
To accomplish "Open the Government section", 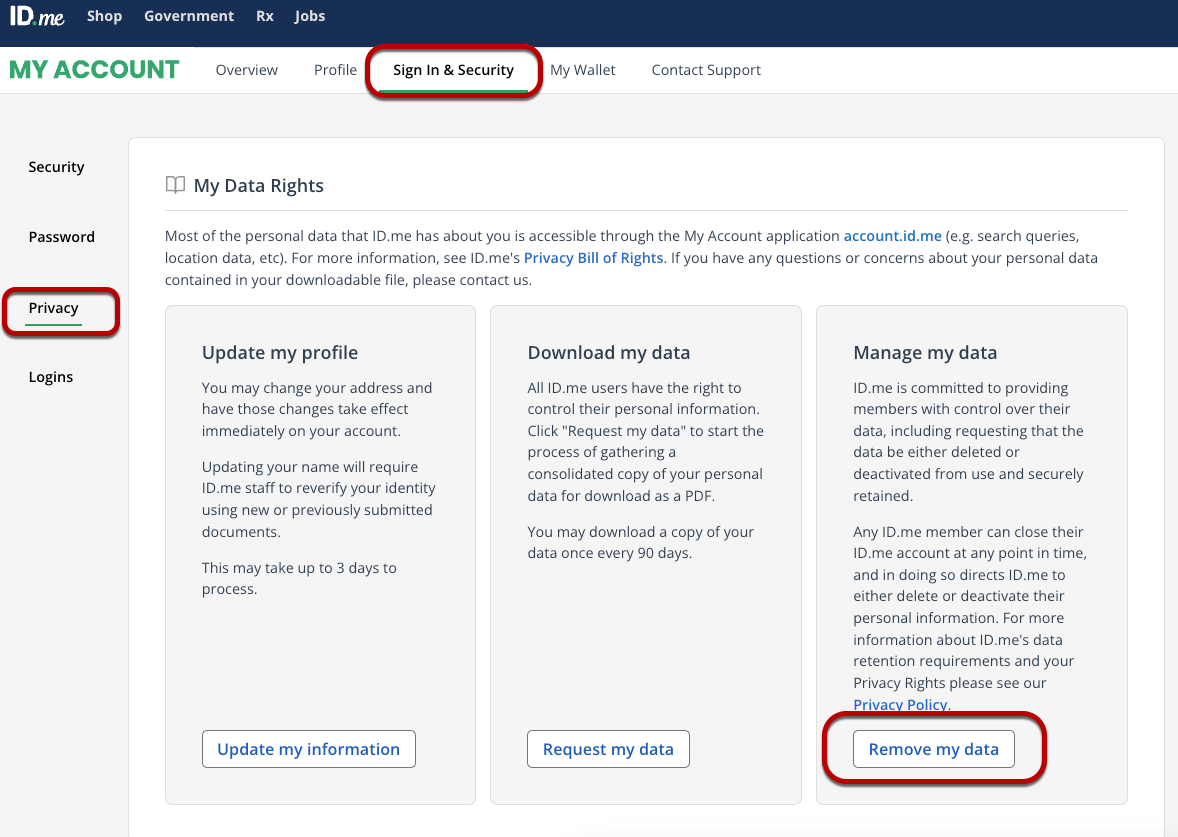I will (189, 16).
